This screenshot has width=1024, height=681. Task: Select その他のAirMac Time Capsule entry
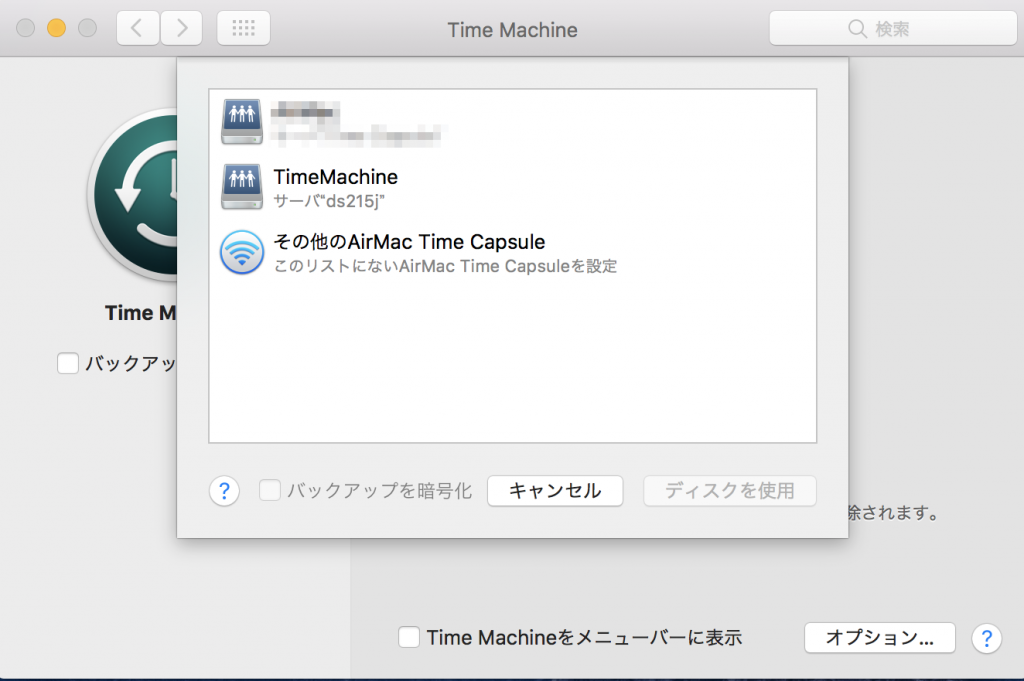(x=513, y=252)
